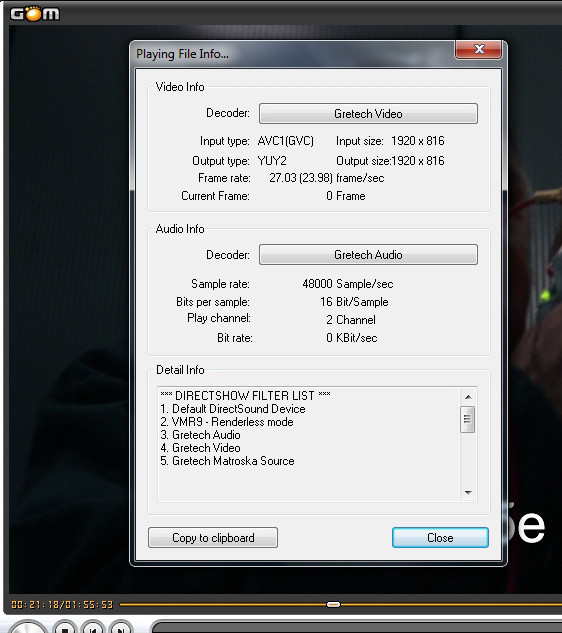Click the red X on dialog
The height and width of the screenshot is (633, 562).
pyautogui.click(x=479, y=49)
